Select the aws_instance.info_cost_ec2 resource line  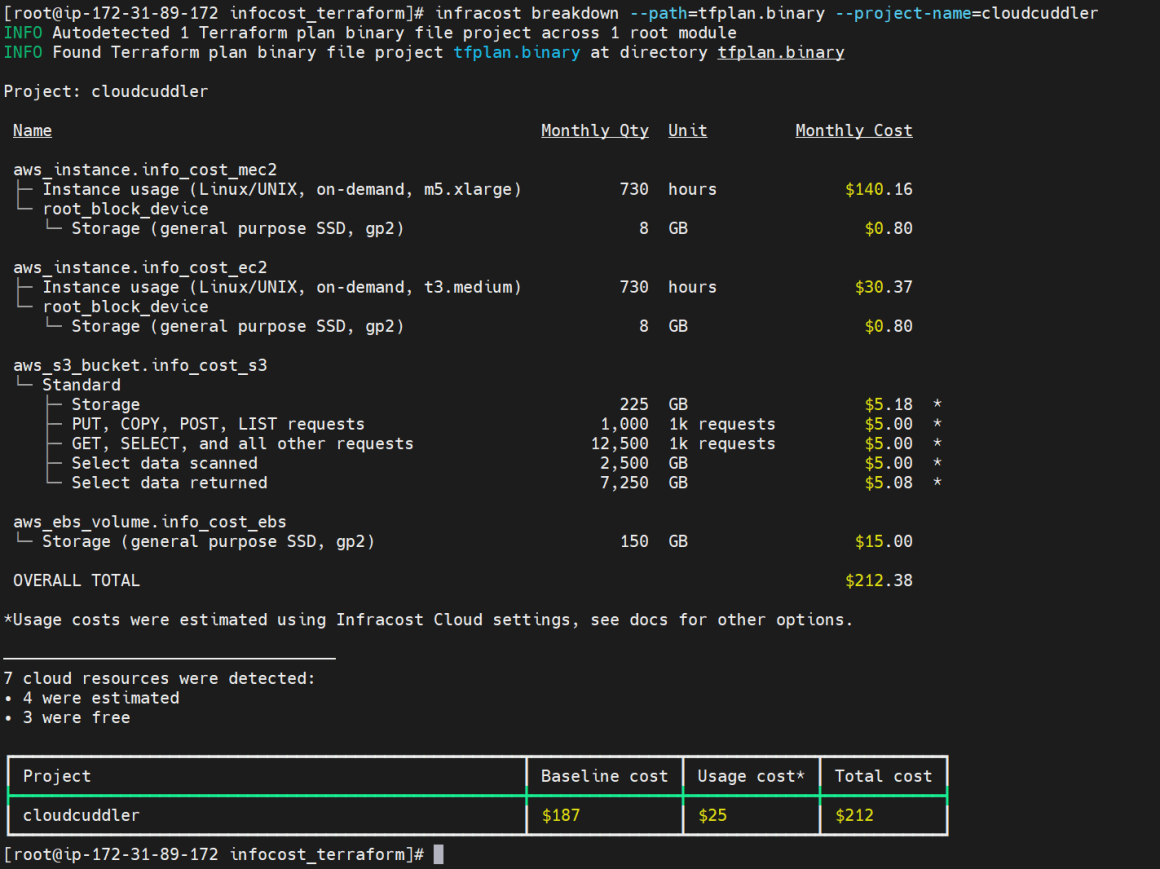click(x=140, y=267)
